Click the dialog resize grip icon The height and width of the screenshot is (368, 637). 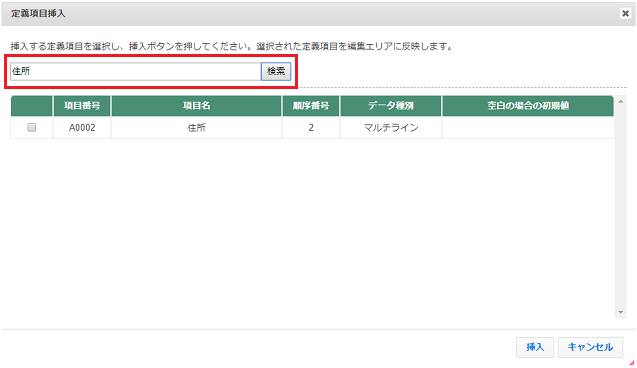[631, 362]
